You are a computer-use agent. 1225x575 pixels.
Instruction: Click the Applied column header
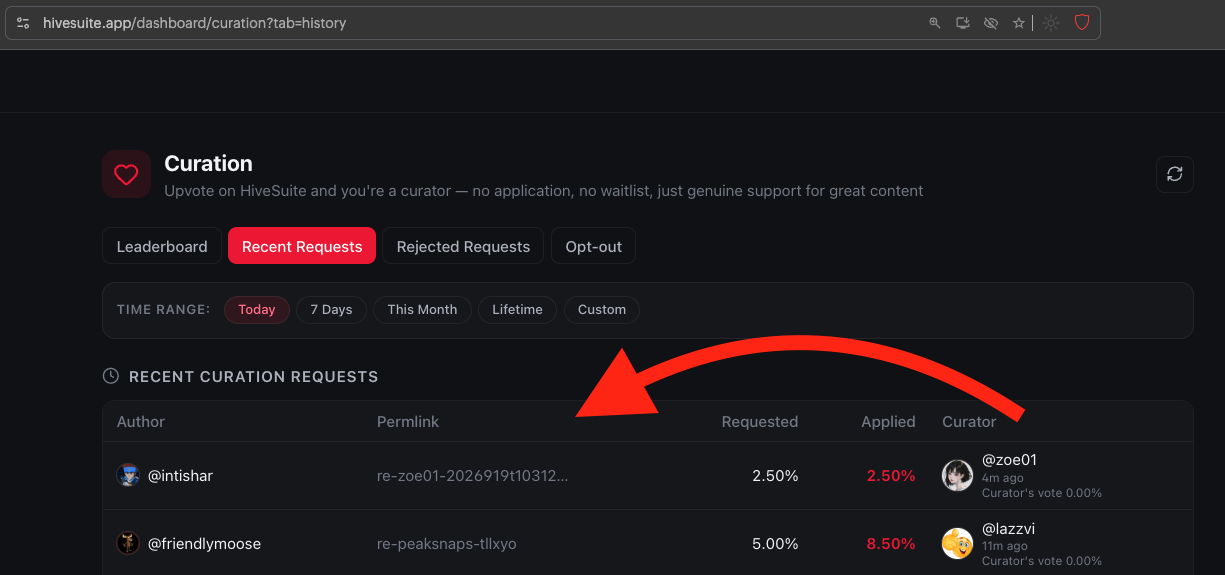point(888,422)
